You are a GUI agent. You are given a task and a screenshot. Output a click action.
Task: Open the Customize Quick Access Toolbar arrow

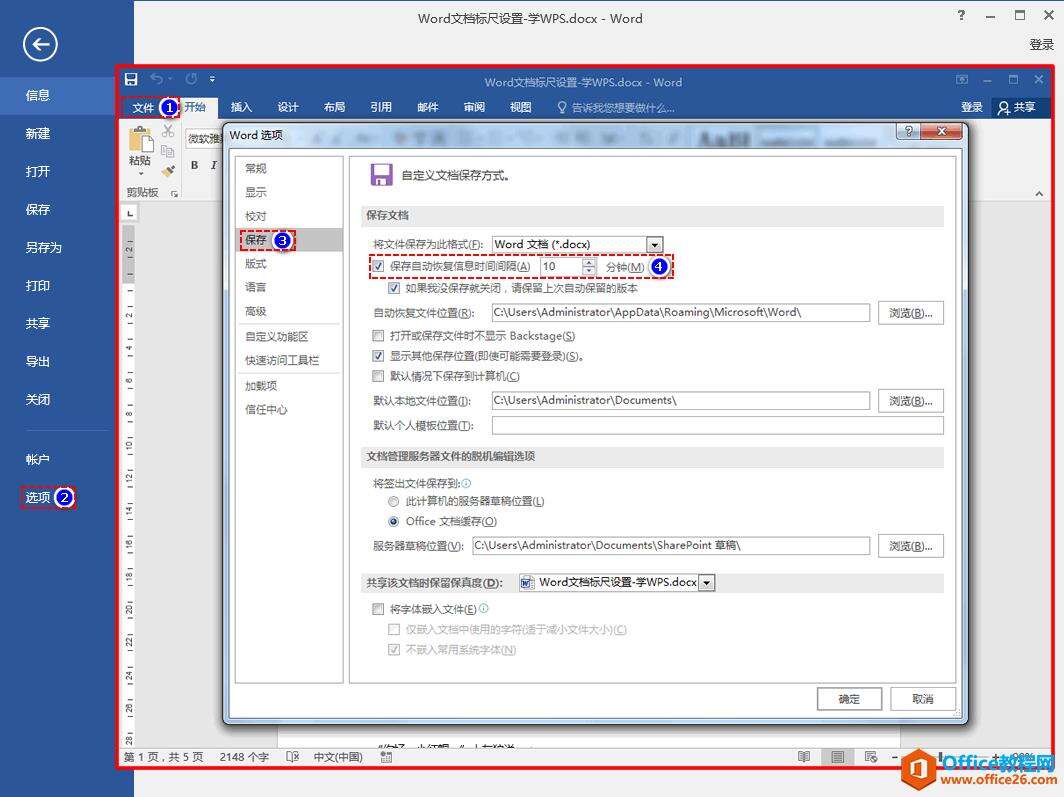tap(212, 79)
